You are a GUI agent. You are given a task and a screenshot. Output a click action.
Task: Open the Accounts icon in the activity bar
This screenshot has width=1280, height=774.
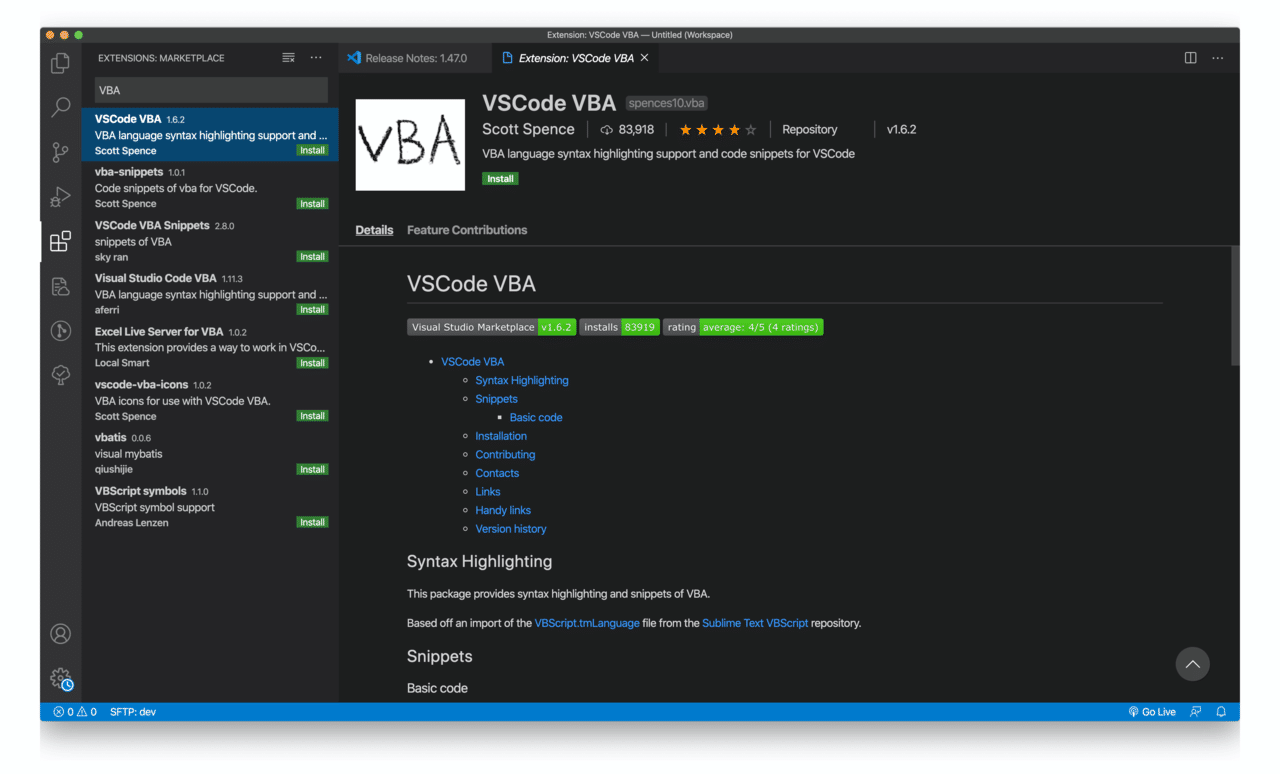(x=61, y=634)
